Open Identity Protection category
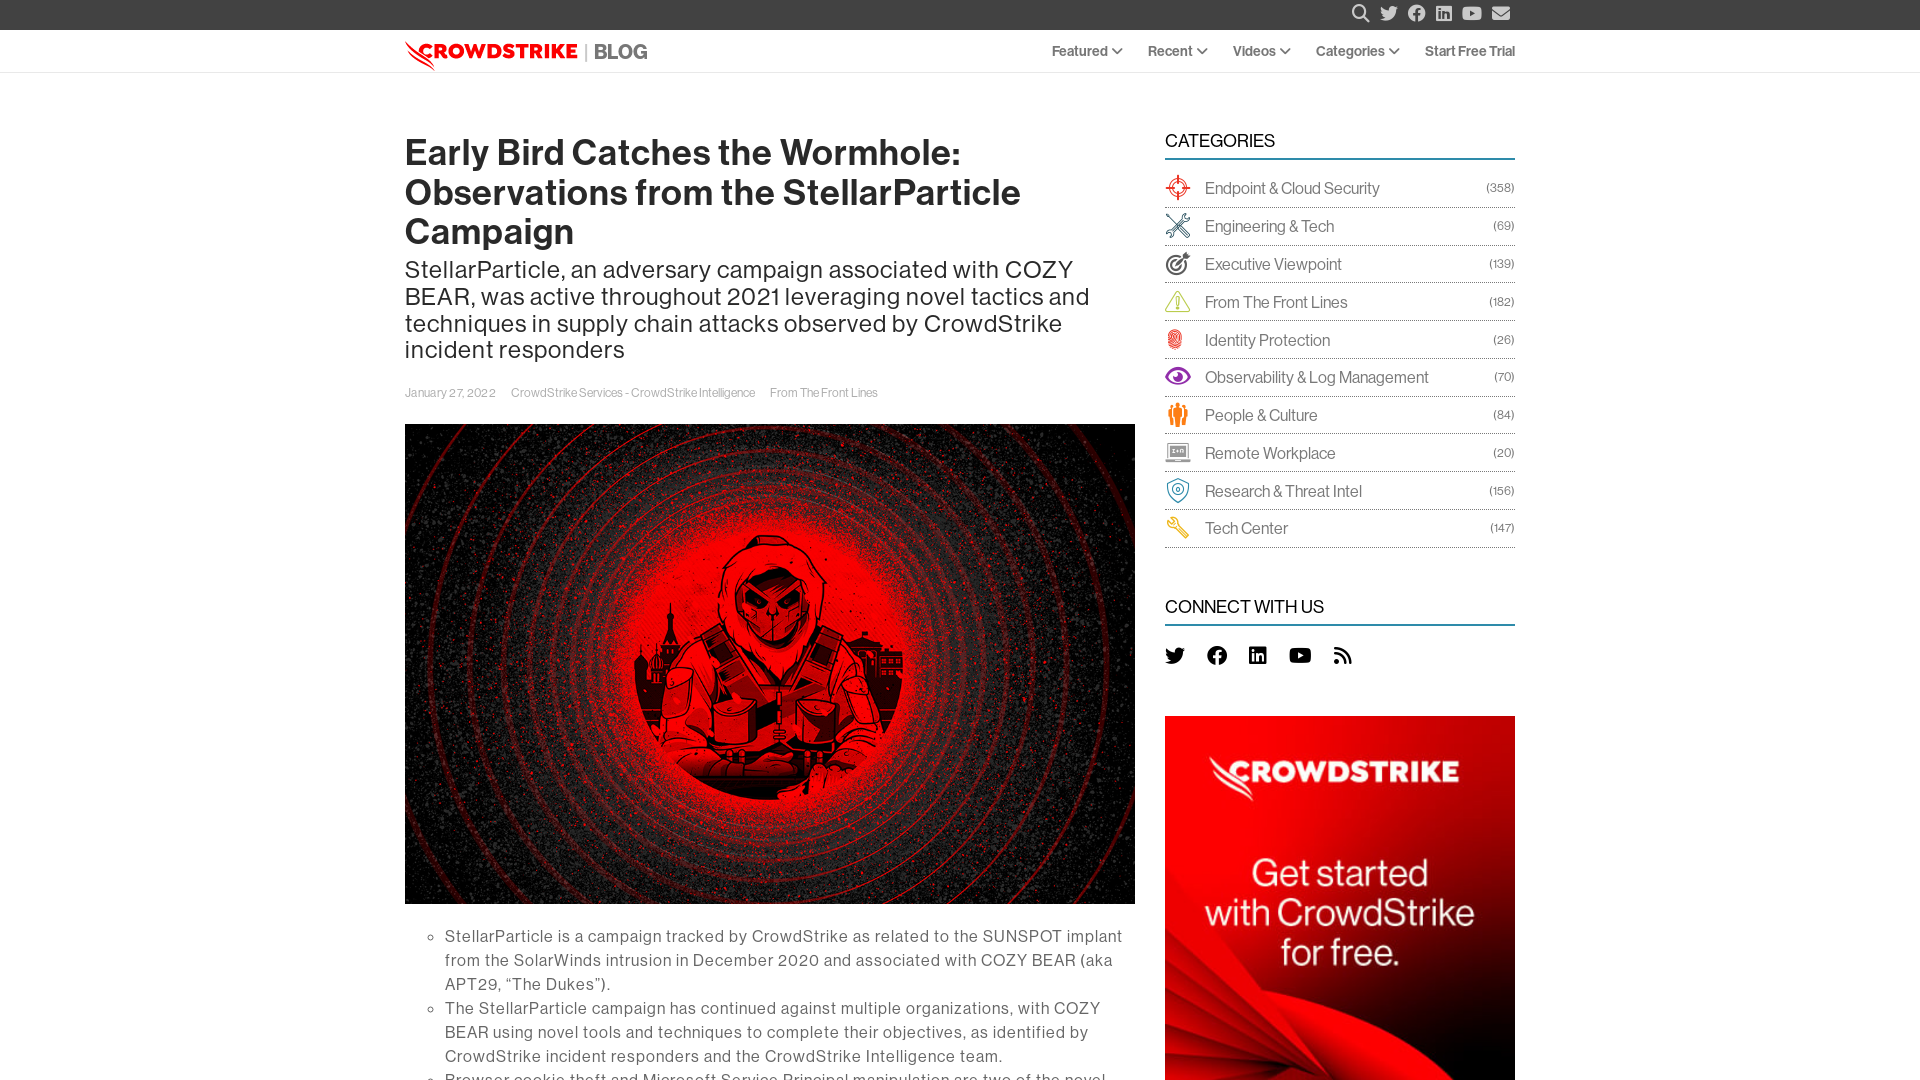Screen dimensions: 1920x1080 [x=1268, y=340]
